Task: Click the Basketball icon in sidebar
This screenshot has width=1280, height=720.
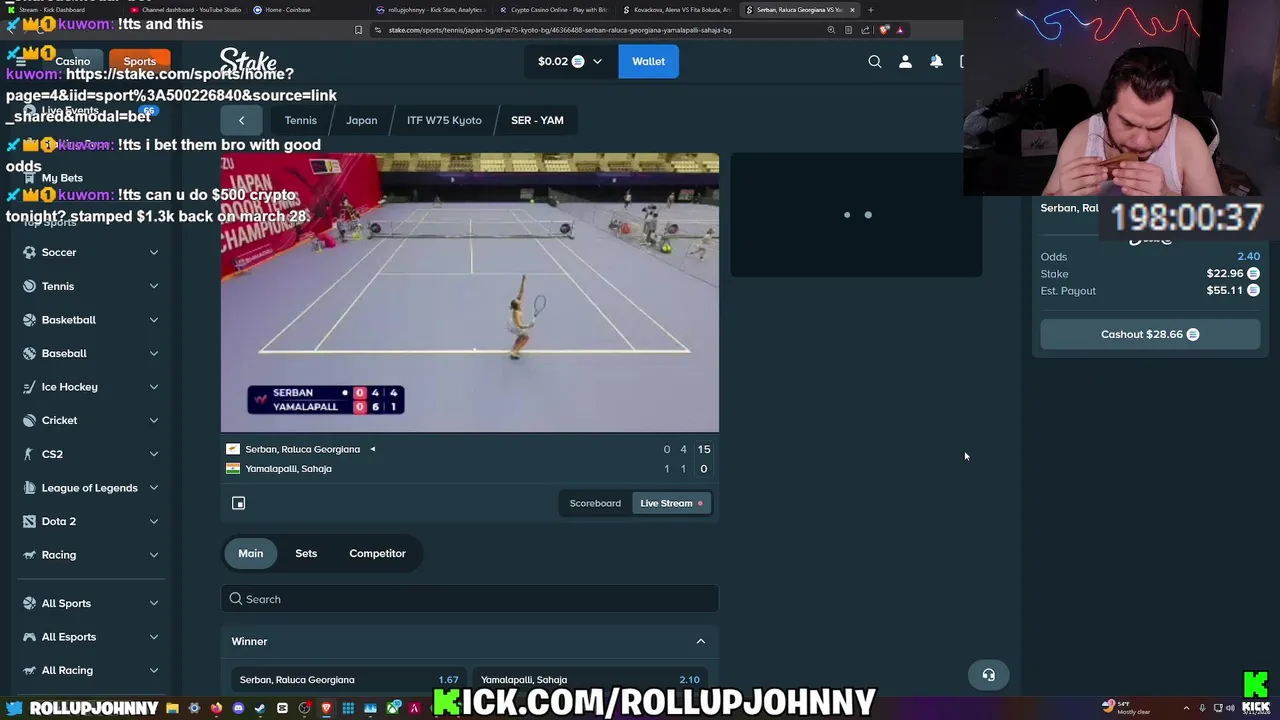Action: [x=30, y=319]
